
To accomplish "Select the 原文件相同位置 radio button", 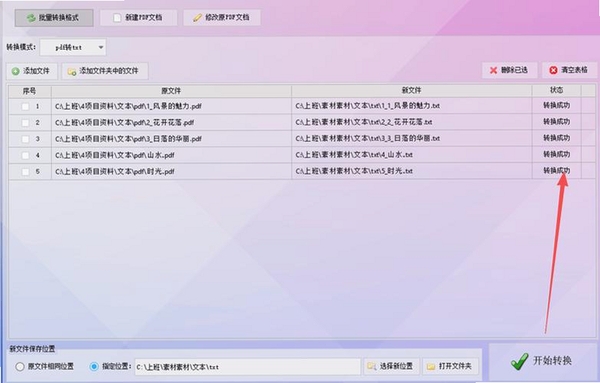I will click(20, 367).
